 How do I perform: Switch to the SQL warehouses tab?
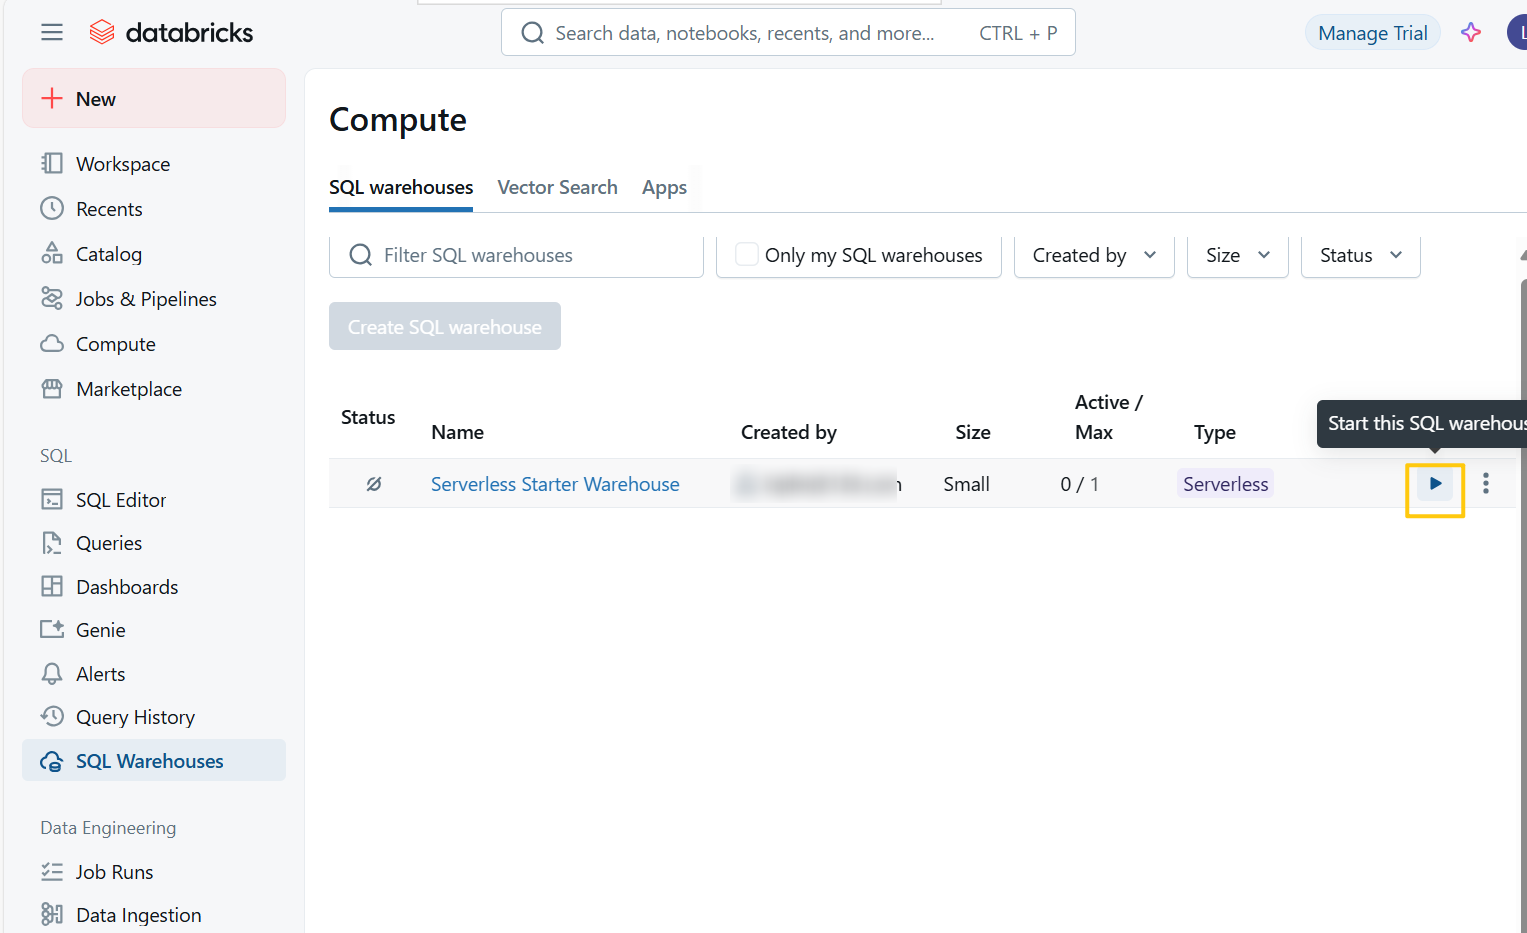point(401,188)
